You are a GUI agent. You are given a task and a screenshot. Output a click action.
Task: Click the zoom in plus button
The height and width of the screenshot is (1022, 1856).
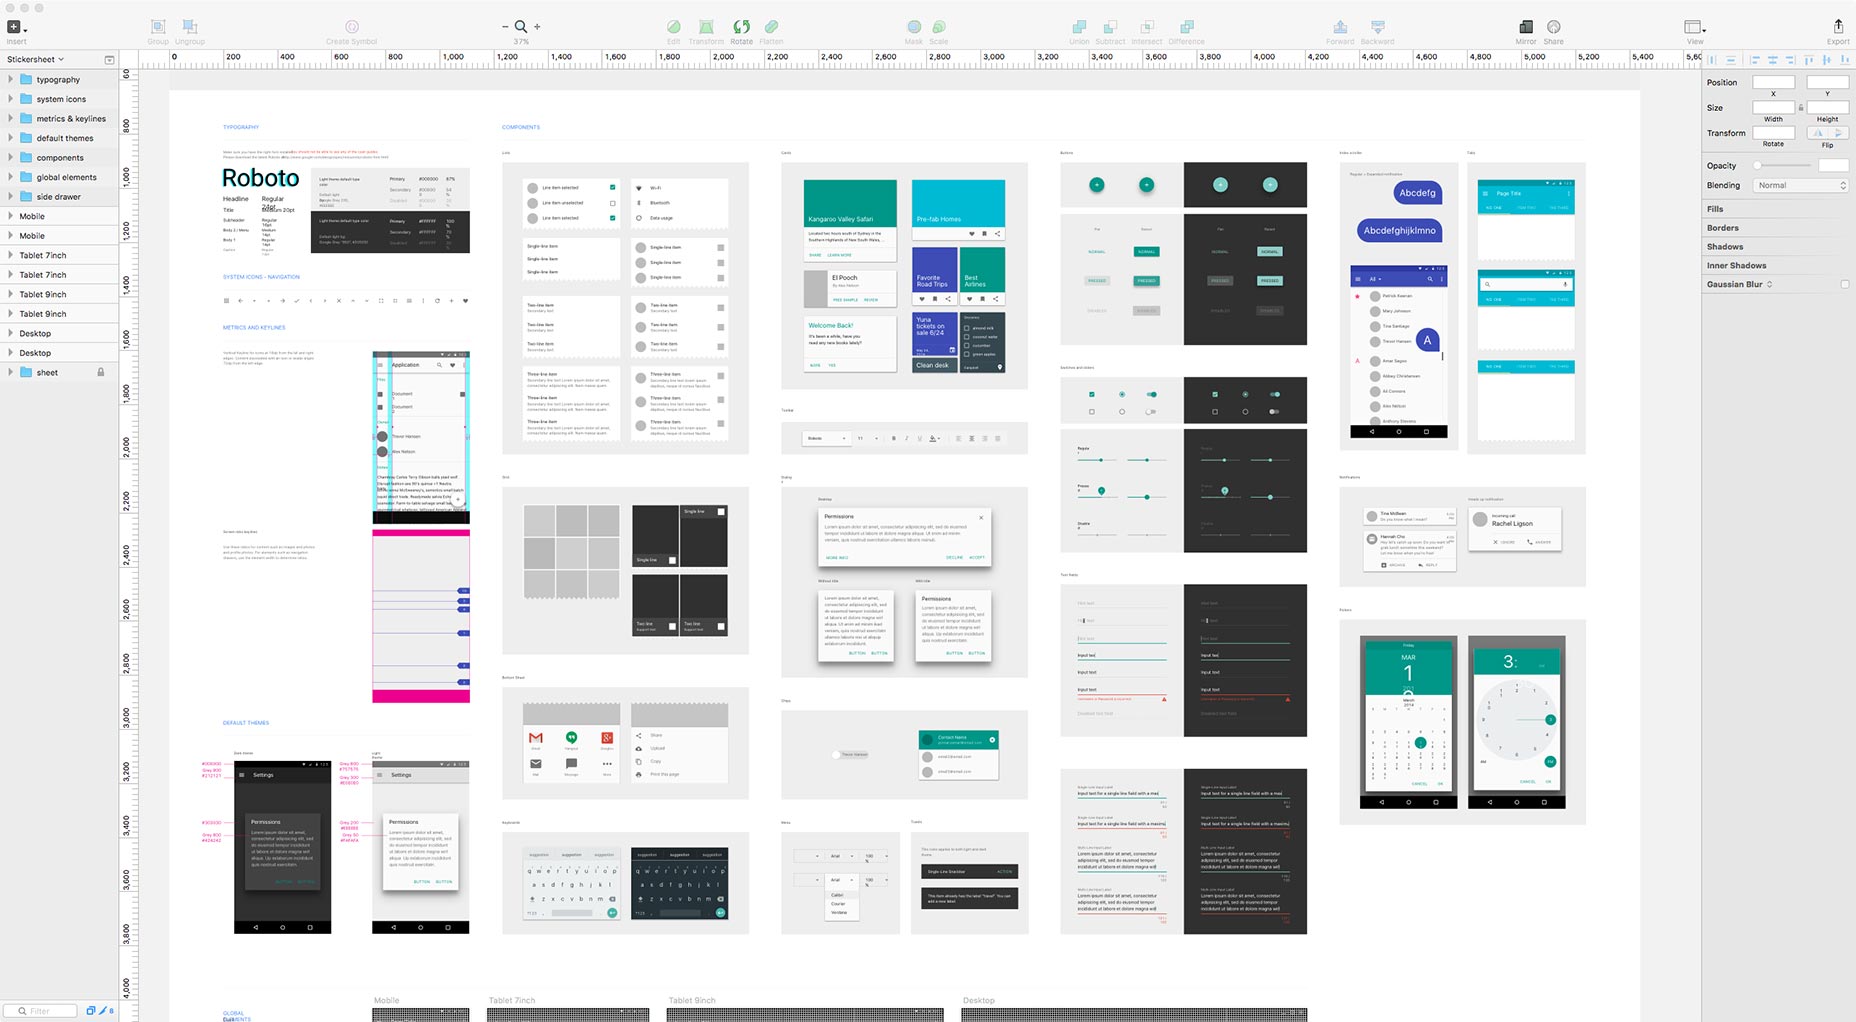coord(537,27)
